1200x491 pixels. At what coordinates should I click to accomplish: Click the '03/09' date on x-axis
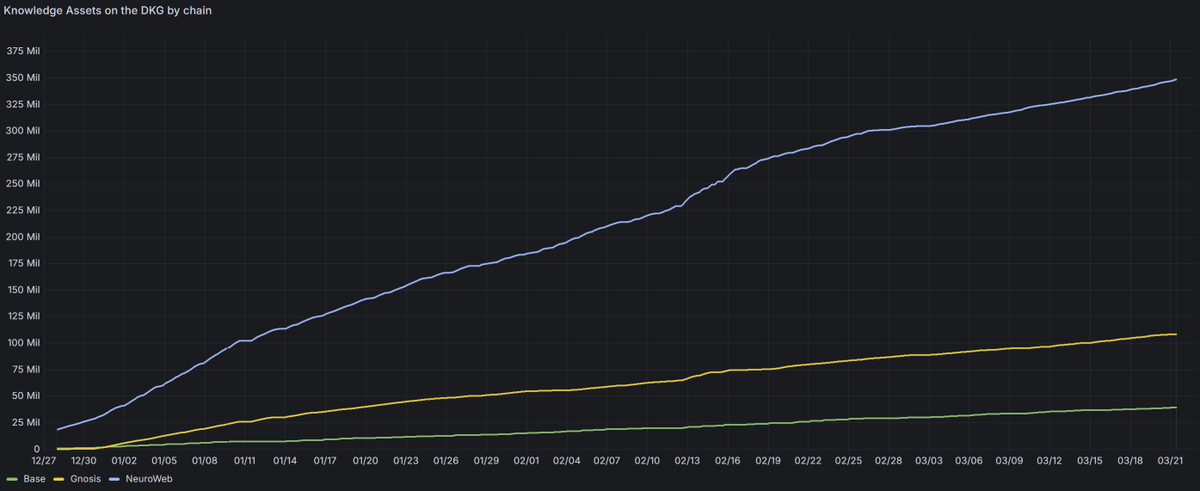1010,461
